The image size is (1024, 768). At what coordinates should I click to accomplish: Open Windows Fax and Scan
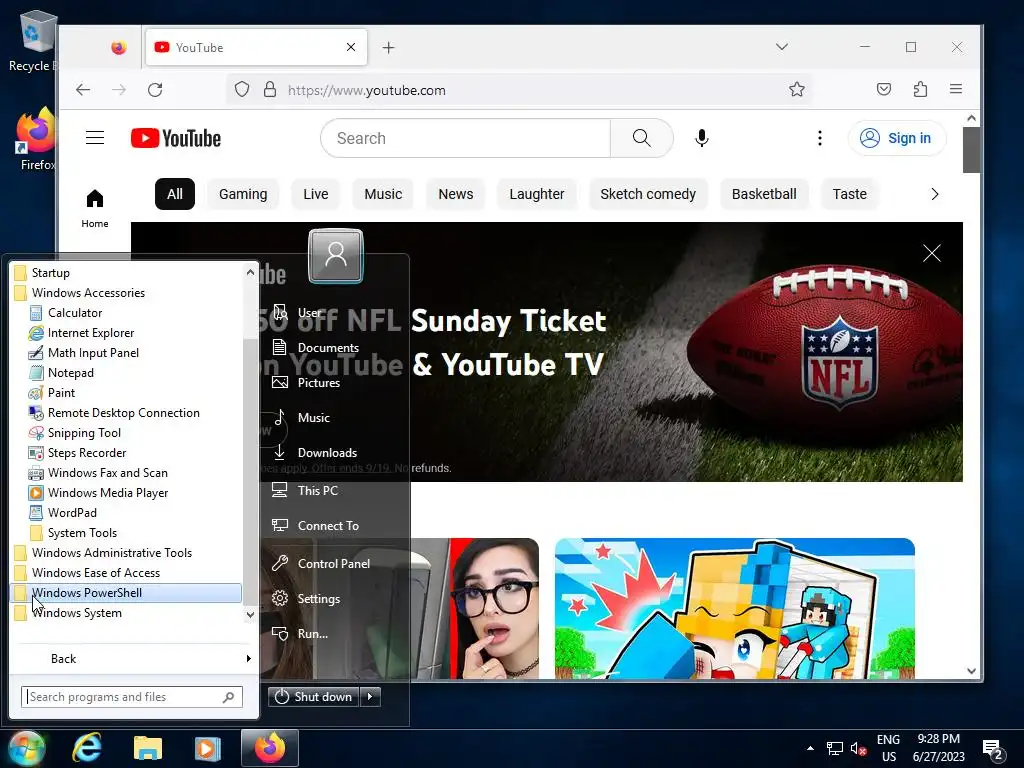98,473
